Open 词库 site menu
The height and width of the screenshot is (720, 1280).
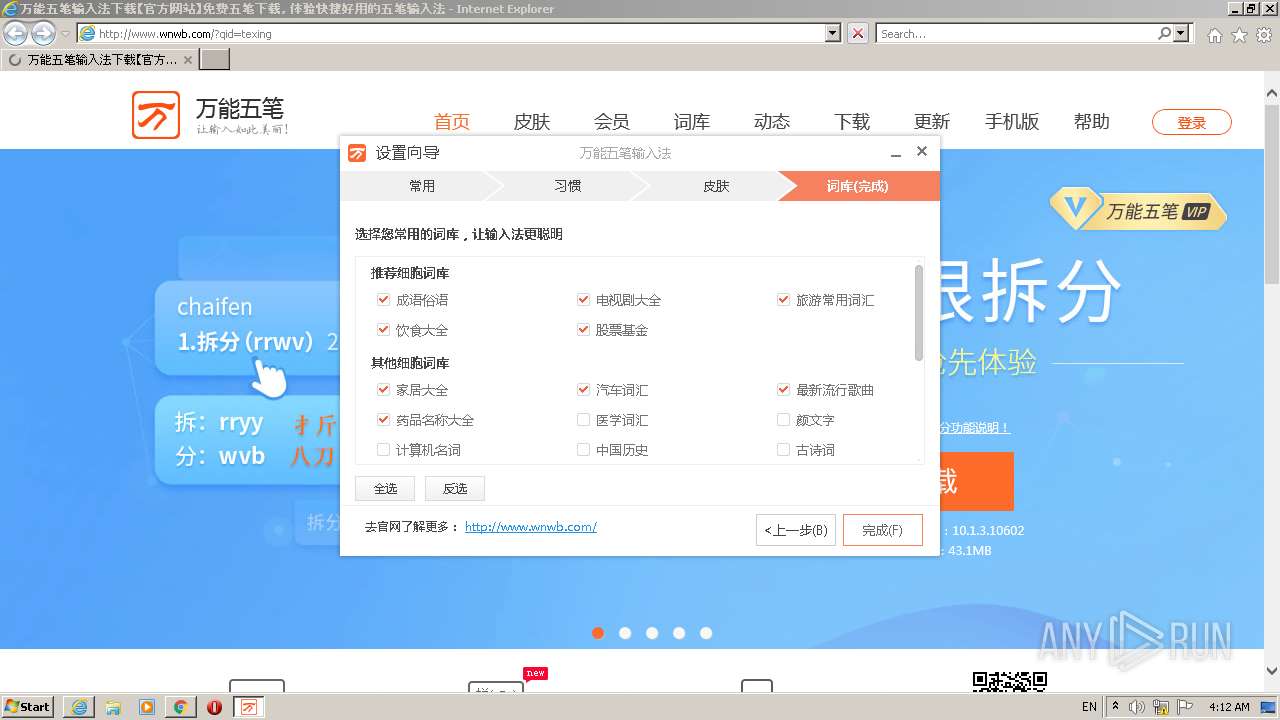pyautogui.click(x=692, y=122)
